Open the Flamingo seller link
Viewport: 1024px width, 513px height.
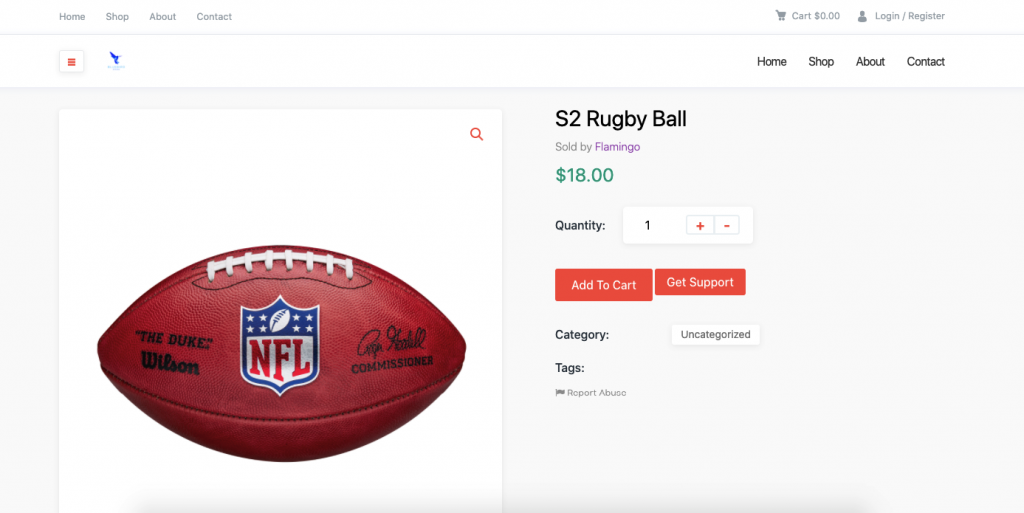coord(617,147)
